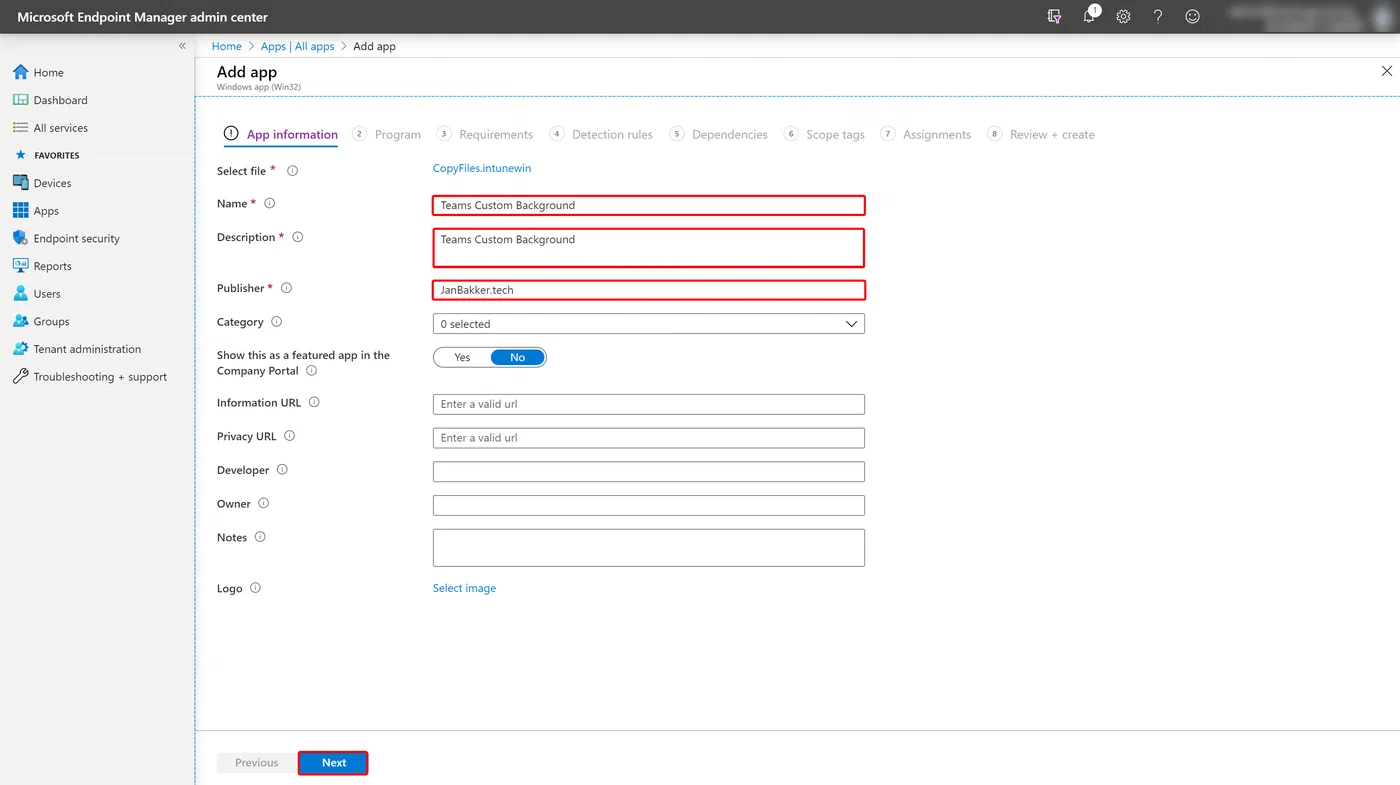The width and height of the screenshot is (1400, 785).
Task: Click into the Owner field
Action: 649,505
